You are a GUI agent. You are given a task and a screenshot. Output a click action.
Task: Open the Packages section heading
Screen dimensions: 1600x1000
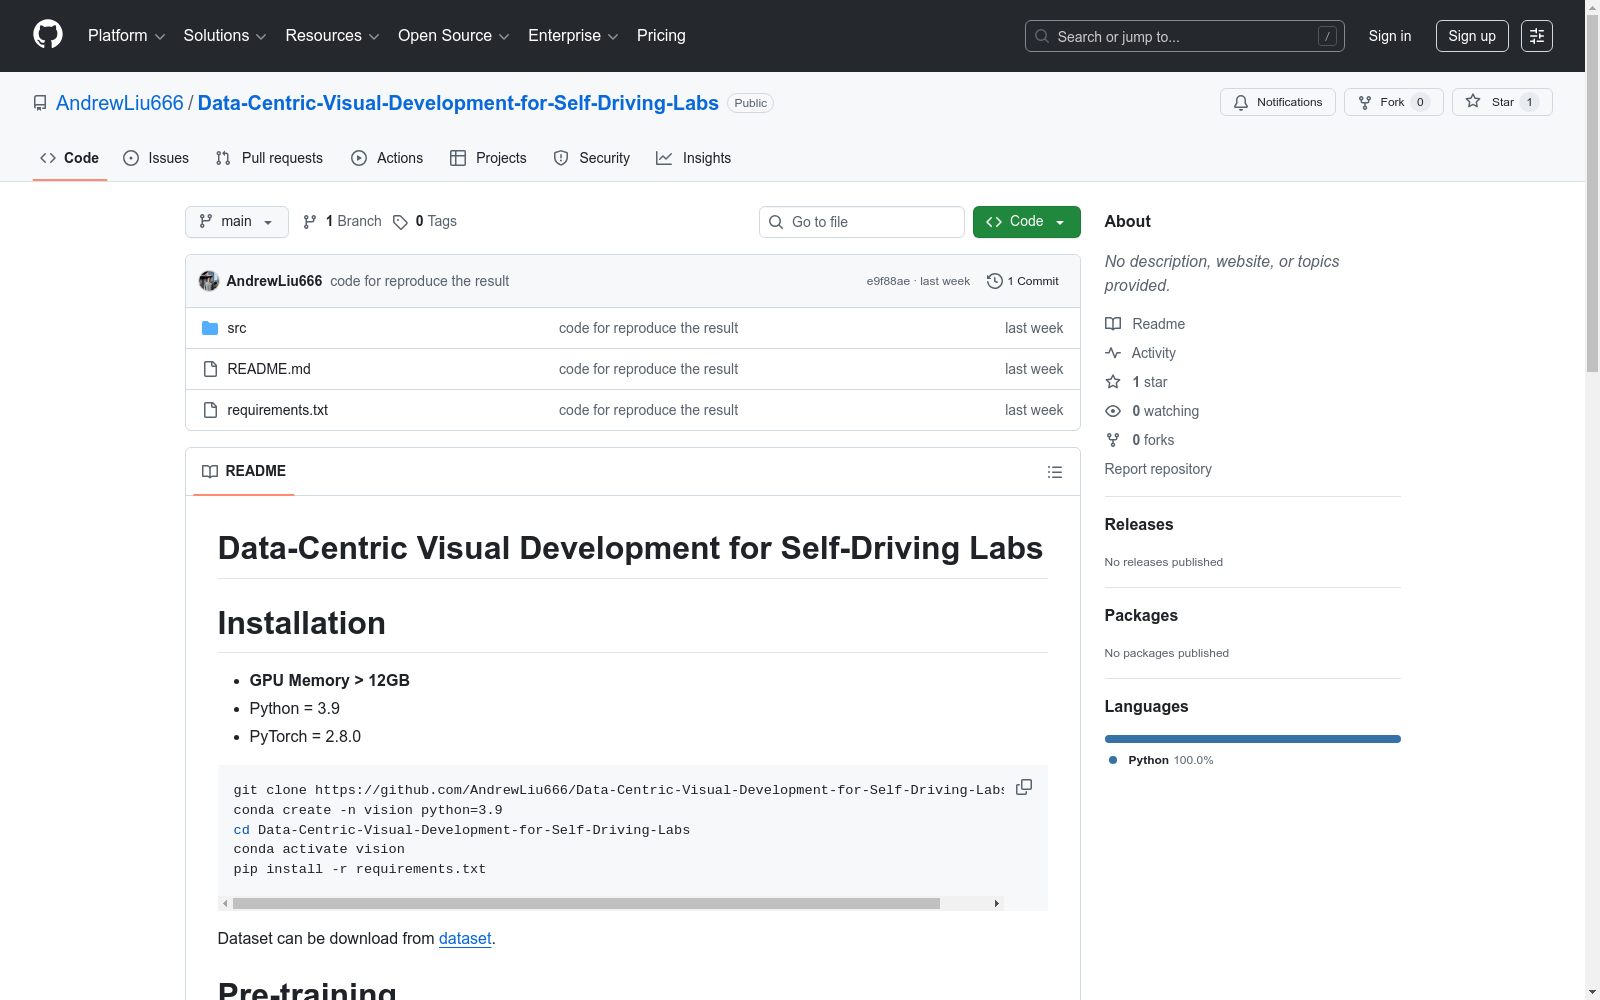(x=1141, y=615)
